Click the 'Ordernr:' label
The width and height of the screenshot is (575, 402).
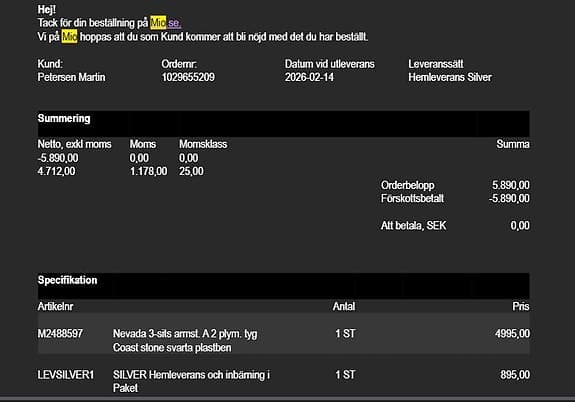coord(179,64)
